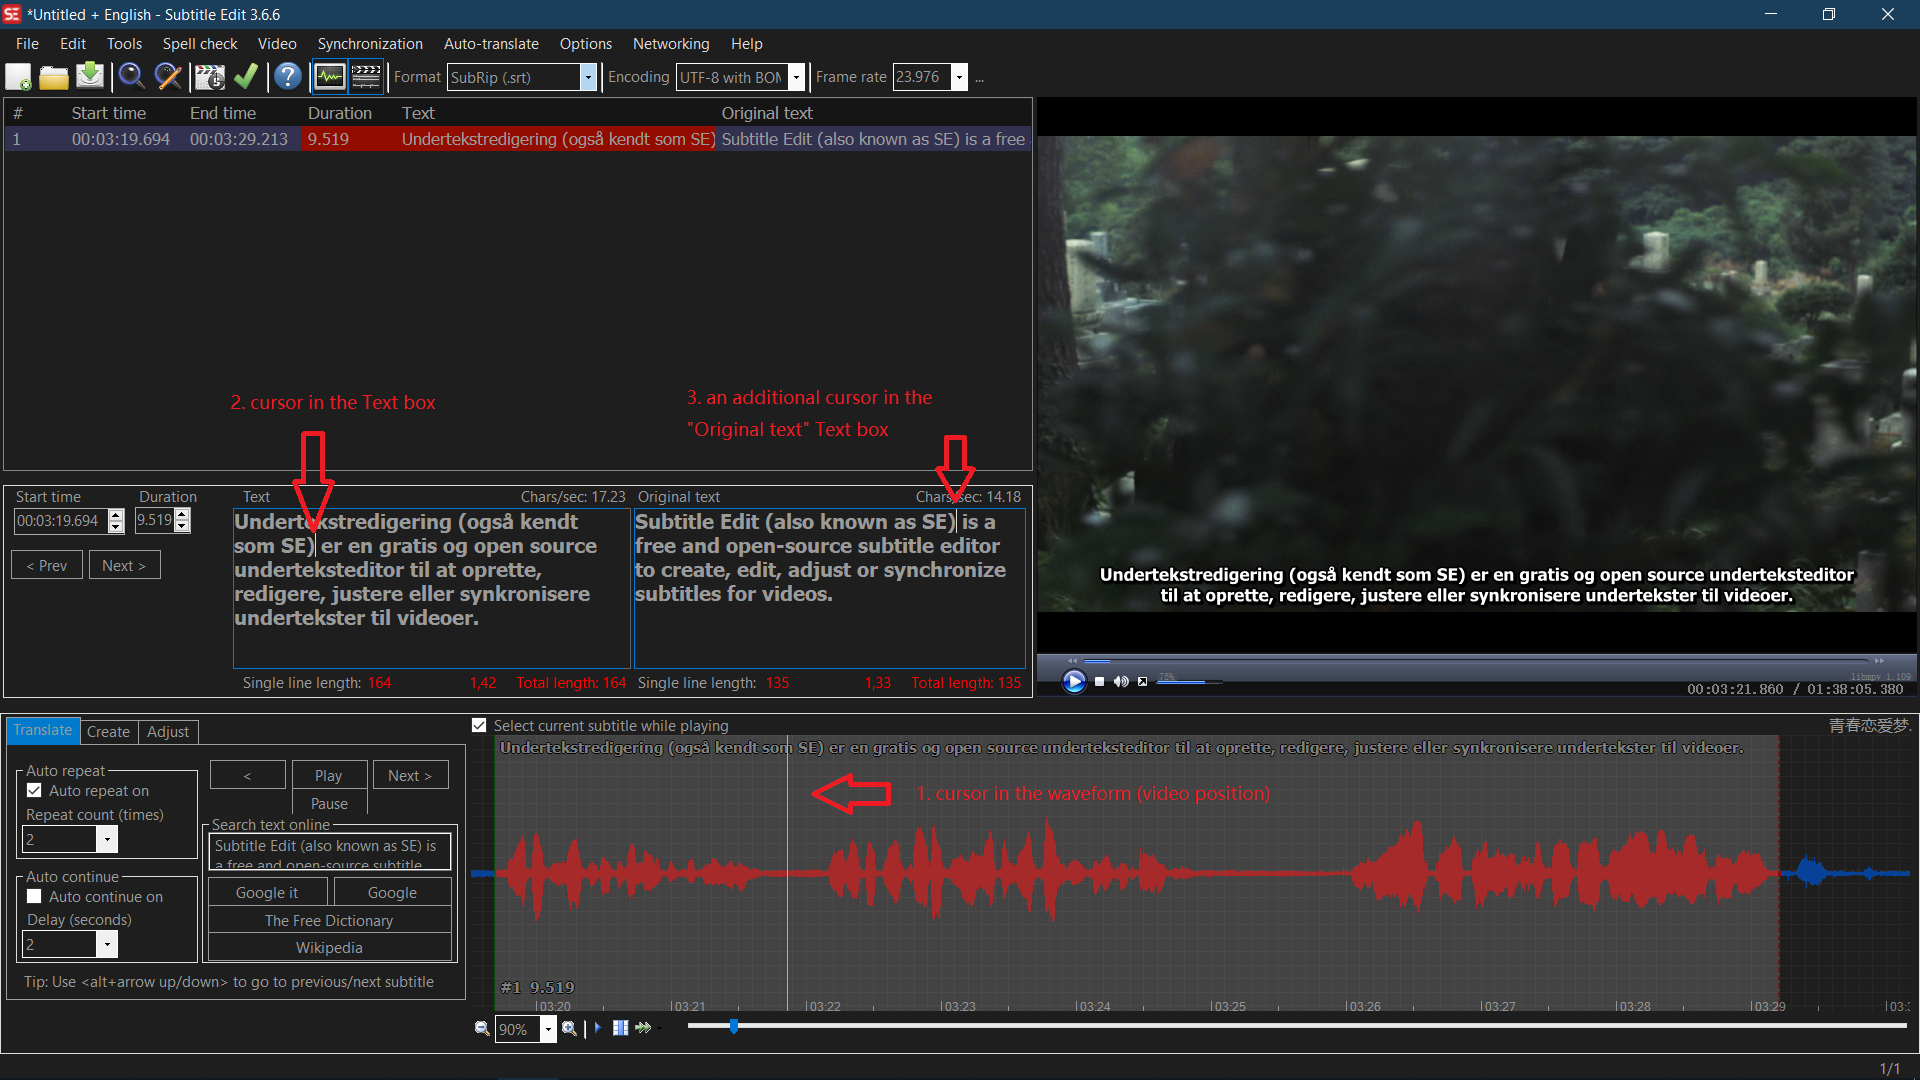Open the visual sync clapperboard-clock icon
This screenshot has height=1080, width=1920.
point(210,77)
